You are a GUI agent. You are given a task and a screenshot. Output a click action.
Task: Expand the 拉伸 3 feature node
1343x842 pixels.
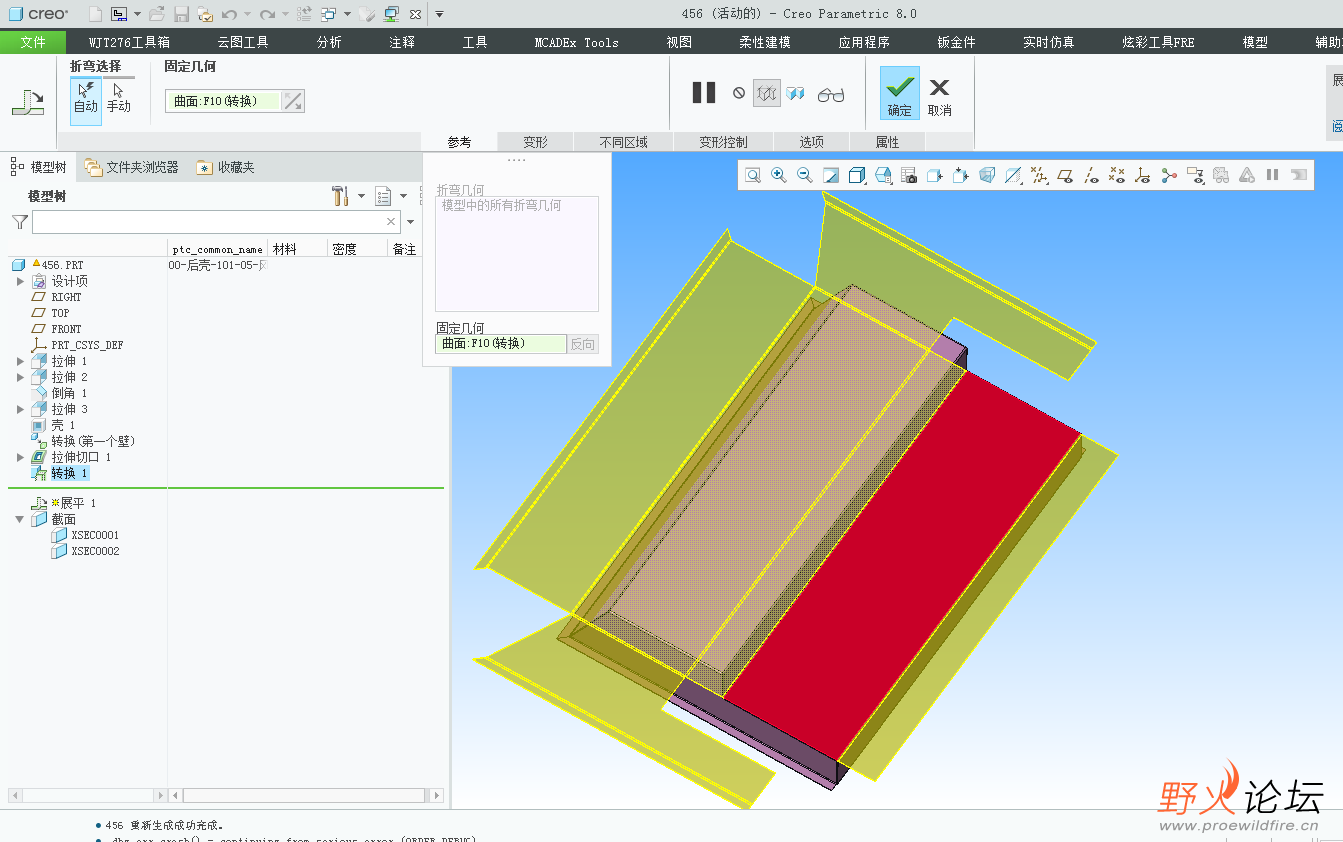click(20, 409)
